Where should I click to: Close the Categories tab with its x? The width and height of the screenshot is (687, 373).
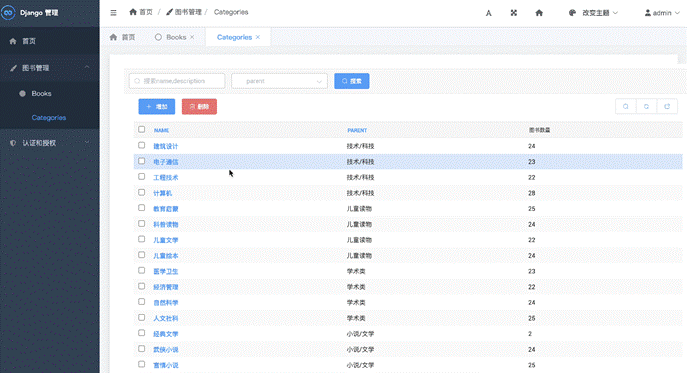(258, 37)
